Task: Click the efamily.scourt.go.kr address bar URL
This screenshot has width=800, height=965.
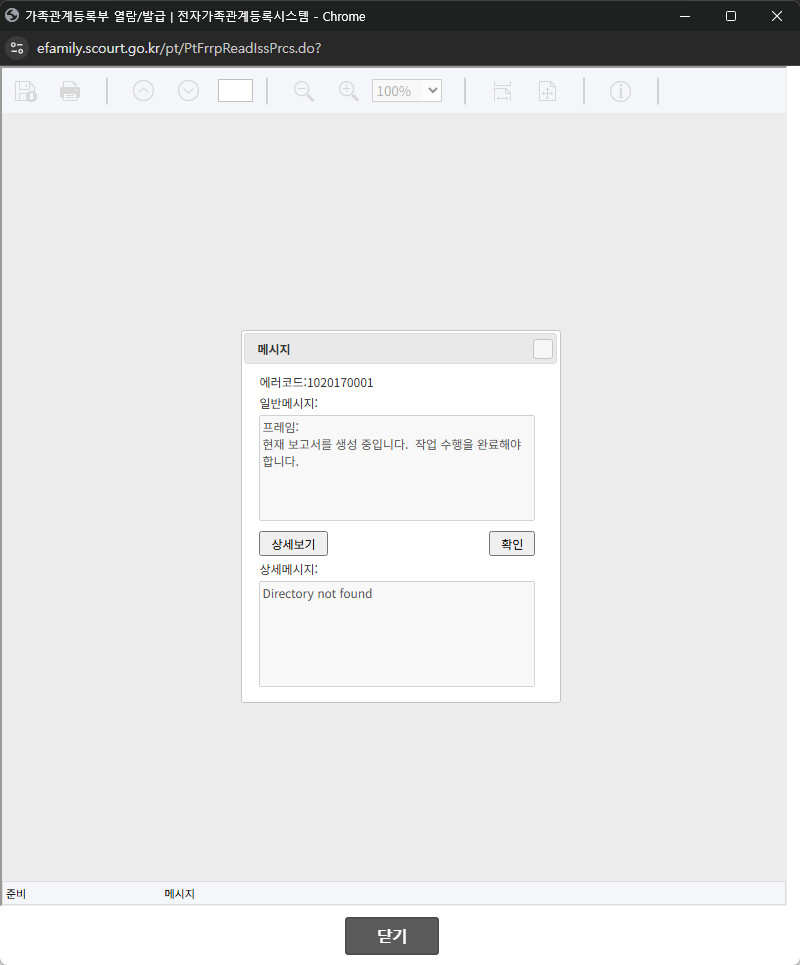Action: (x=179, y=48)
